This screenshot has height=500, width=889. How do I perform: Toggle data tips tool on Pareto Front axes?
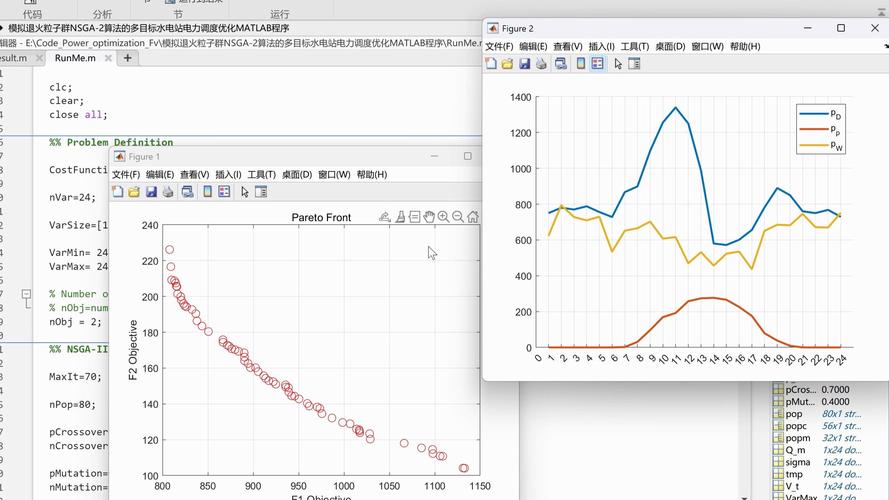pyautogui.click(x=414, y=217)
